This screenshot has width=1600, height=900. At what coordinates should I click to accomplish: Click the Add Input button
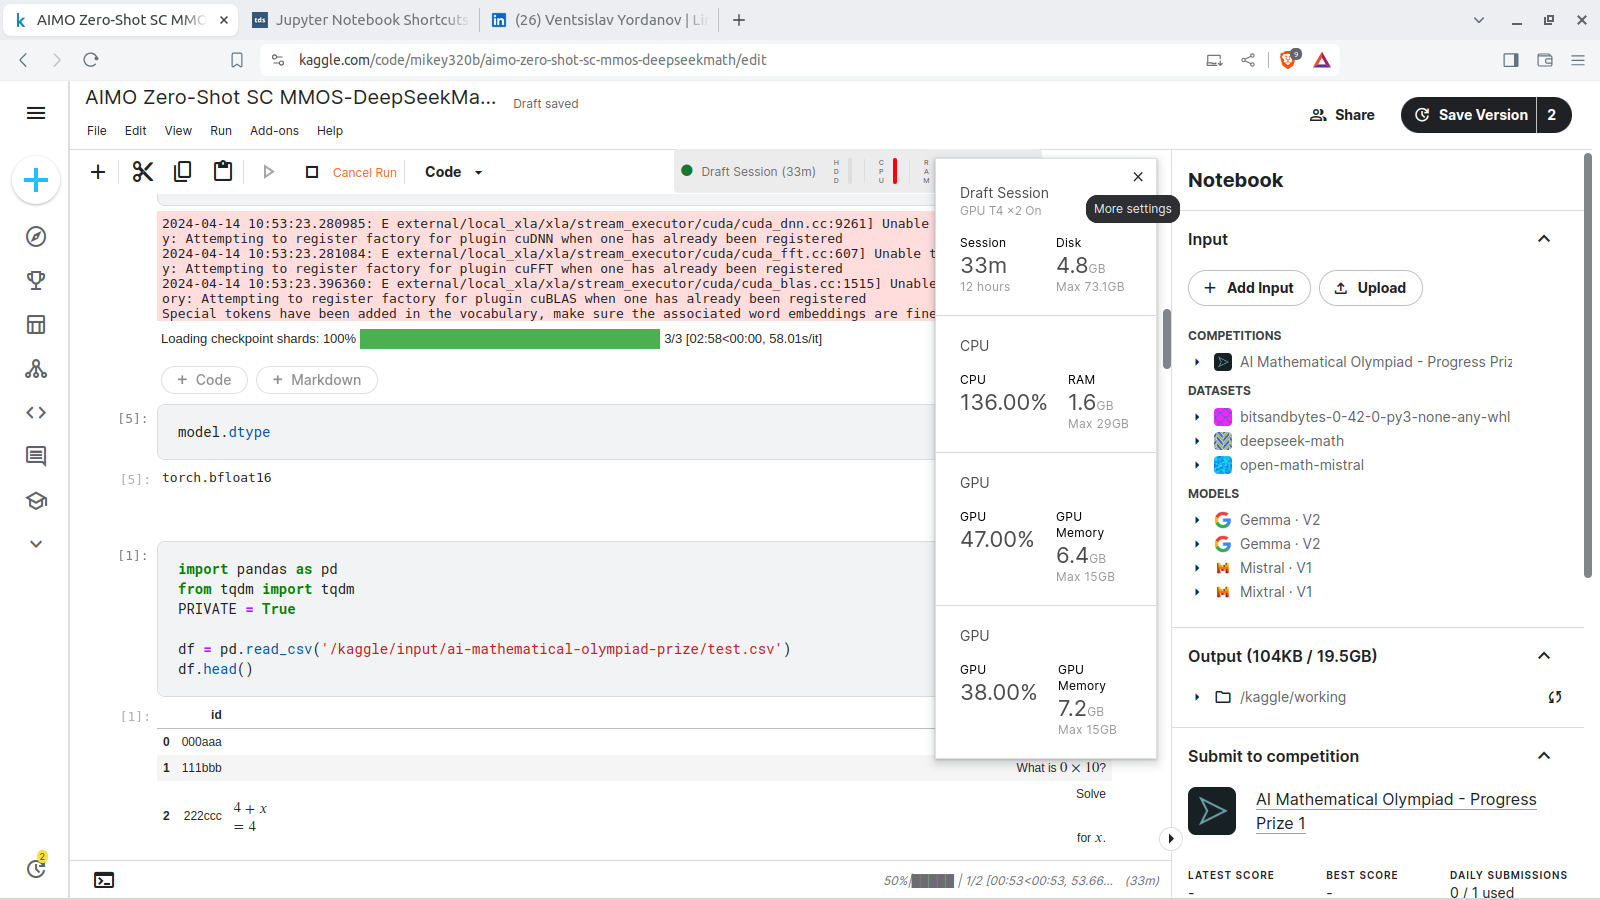pos(1249,288)
